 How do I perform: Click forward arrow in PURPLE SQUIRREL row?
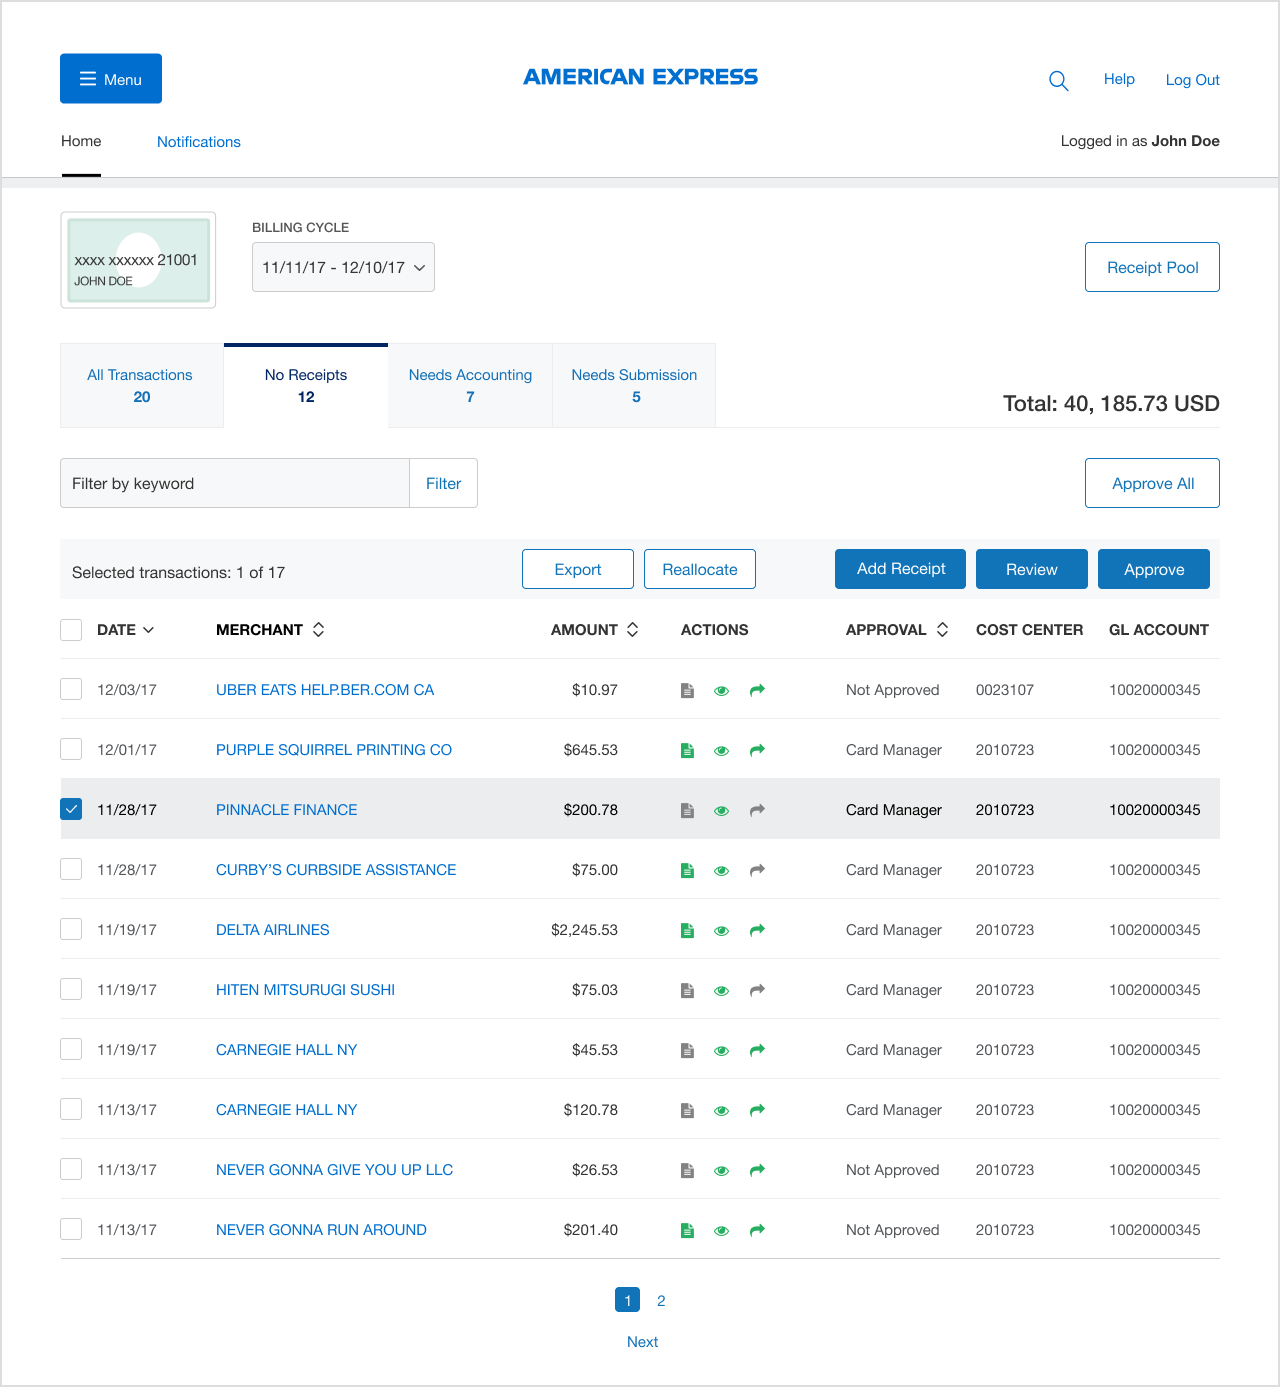point(757,750)
